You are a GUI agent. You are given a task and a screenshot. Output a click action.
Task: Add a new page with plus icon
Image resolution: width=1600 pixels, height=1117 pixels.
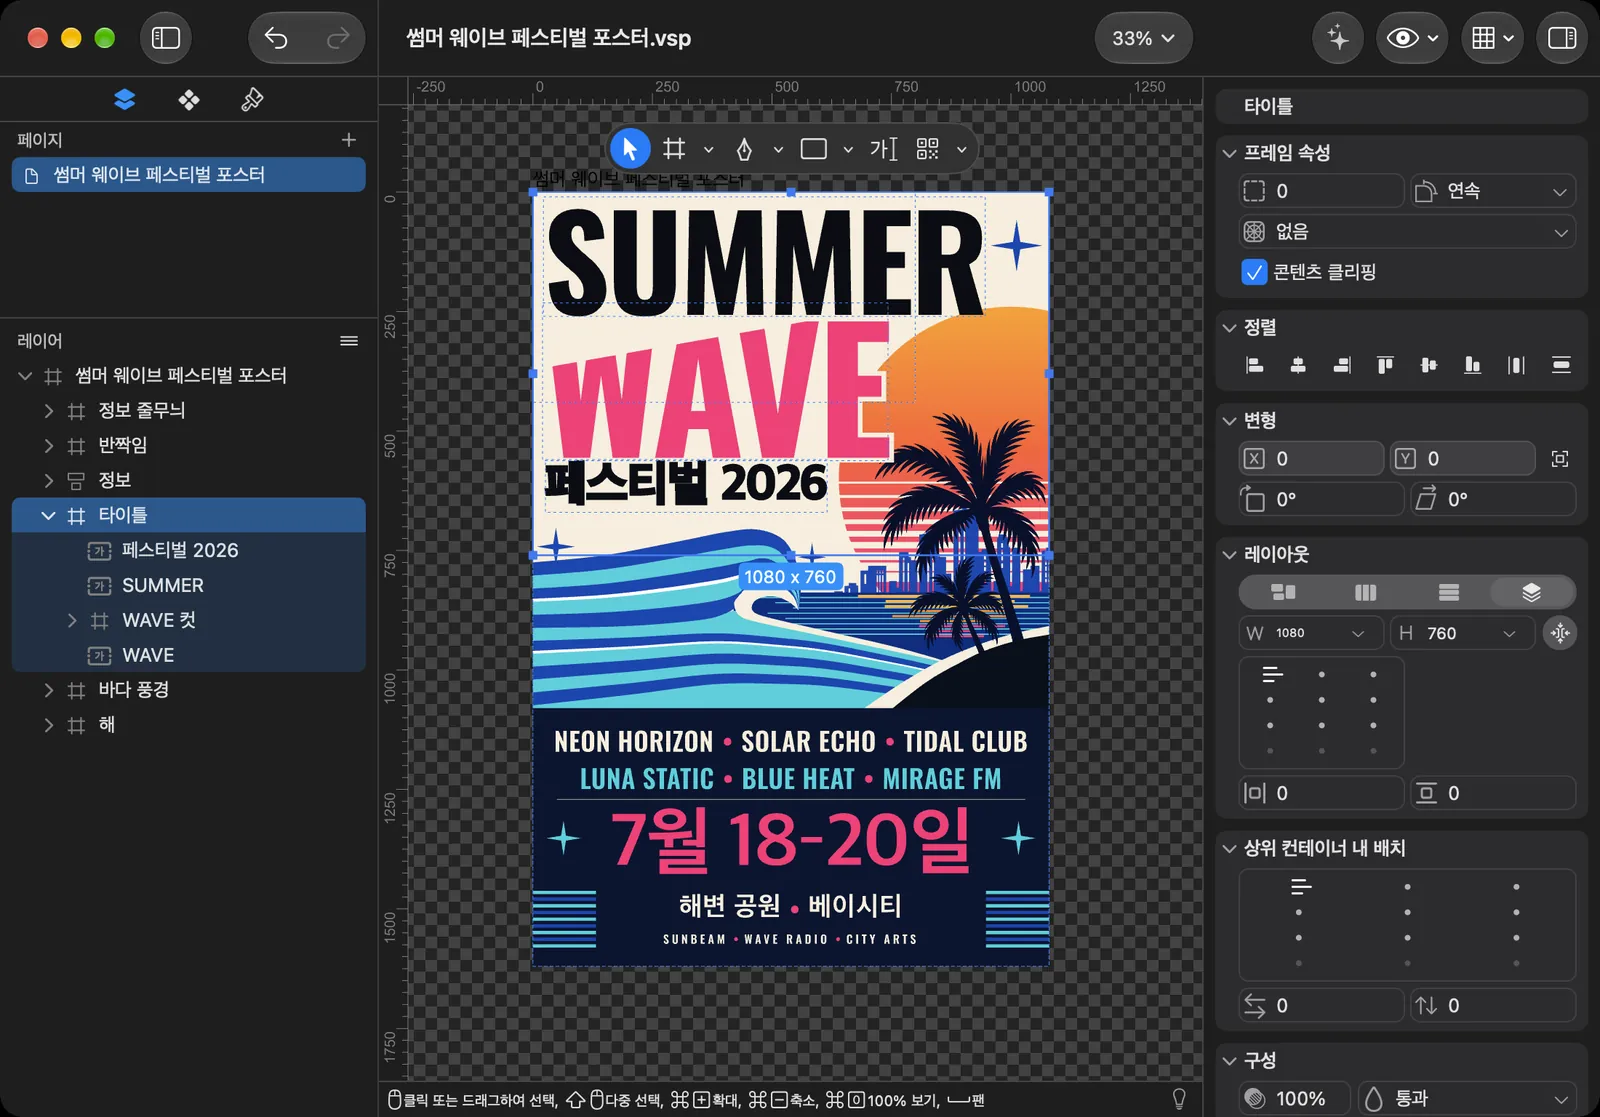[x=349, y=140]
